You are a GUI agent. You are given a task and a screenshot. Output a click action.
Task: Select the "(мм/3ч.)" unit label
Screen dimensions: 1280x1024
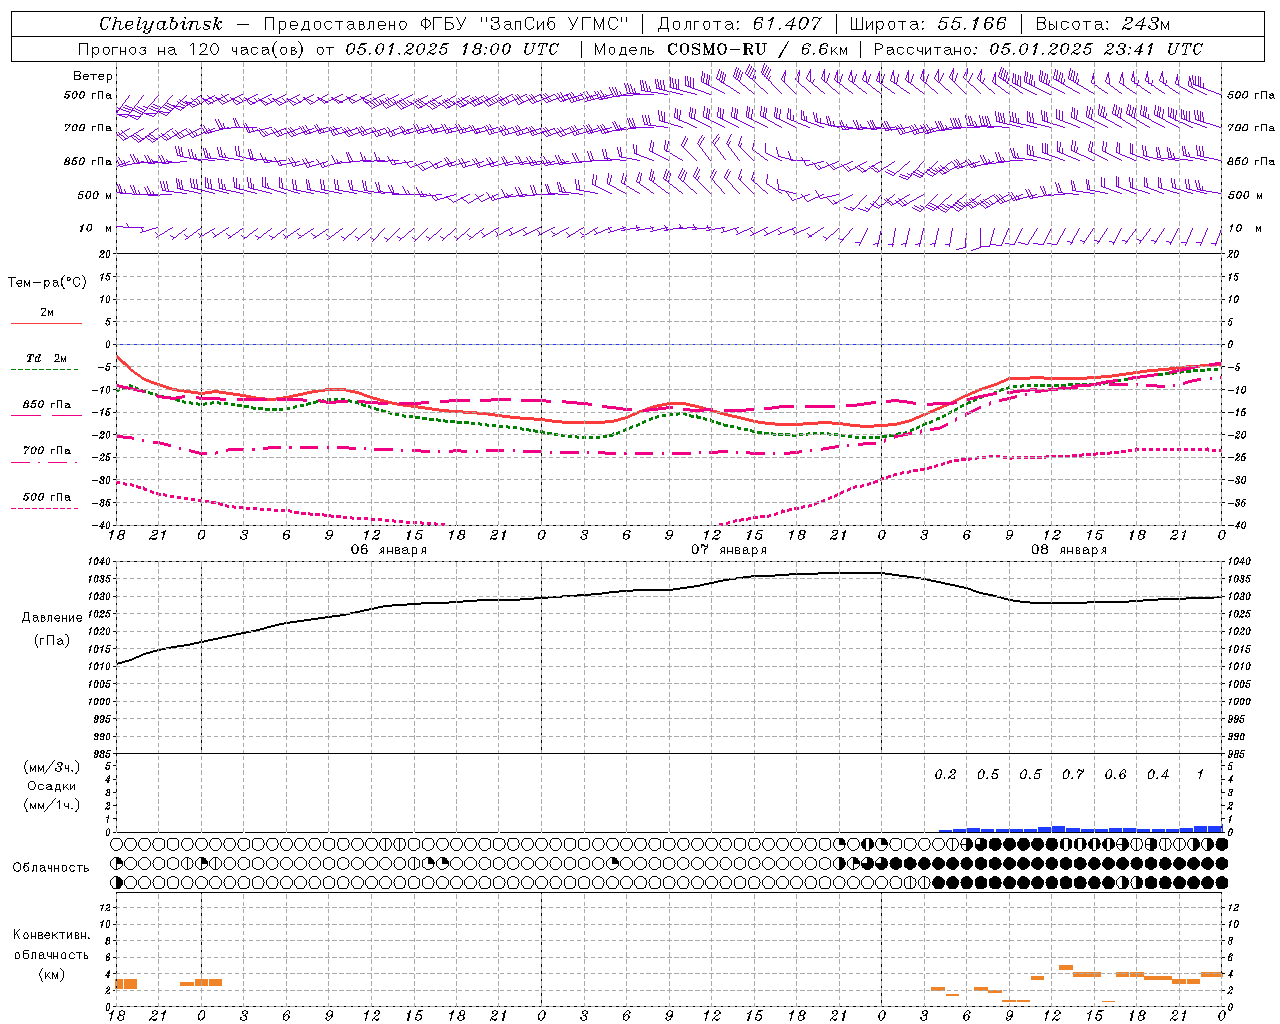point(52,767)
